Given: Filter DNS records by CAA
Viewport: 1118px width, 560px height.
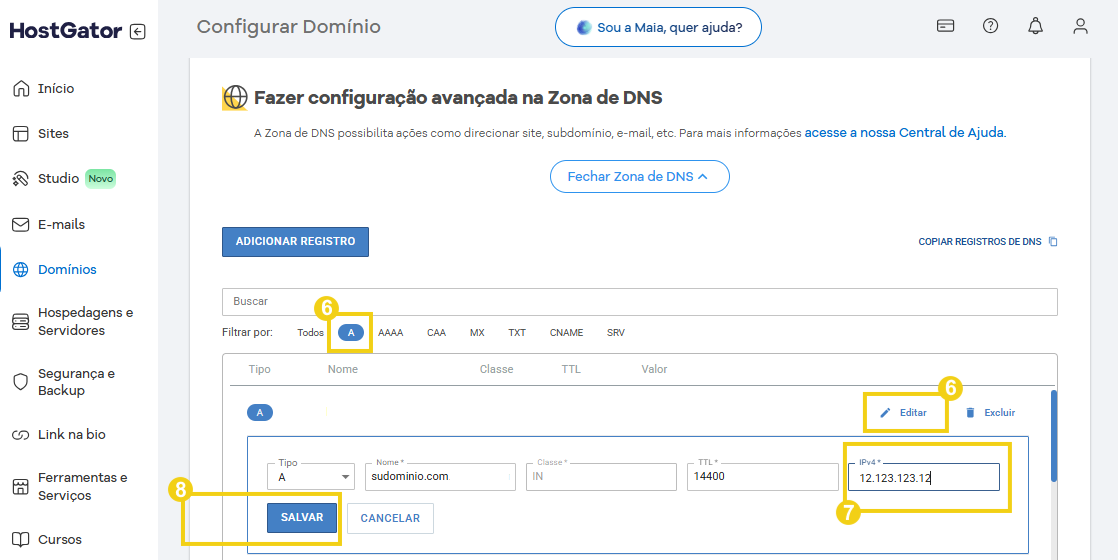Looking at the screenshot, I should (436, 332).
